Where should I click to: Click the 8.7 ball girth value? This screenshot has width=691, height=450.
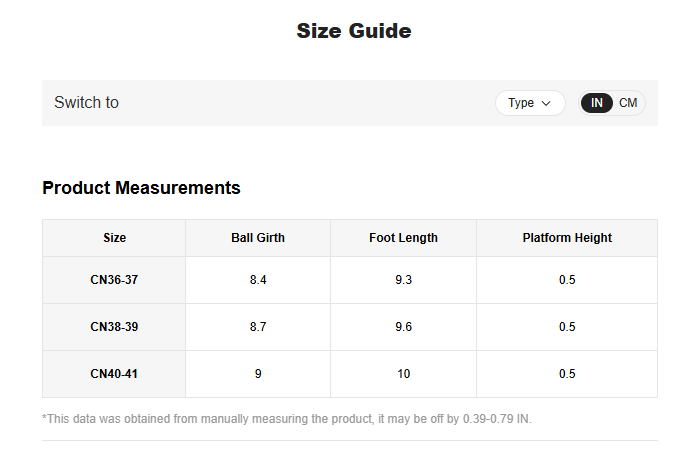click(x=258, y=327)
